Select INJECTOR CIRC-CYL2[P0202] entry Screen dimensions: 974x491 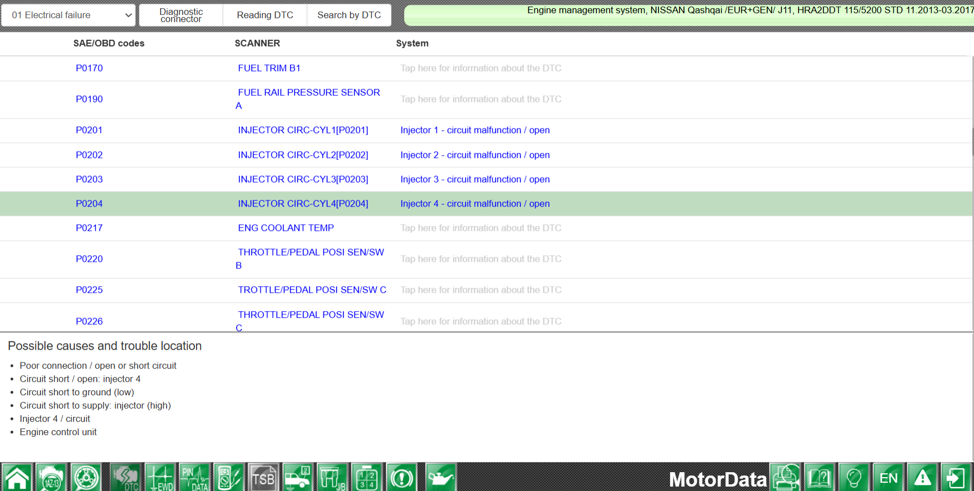tap(303, 155)
